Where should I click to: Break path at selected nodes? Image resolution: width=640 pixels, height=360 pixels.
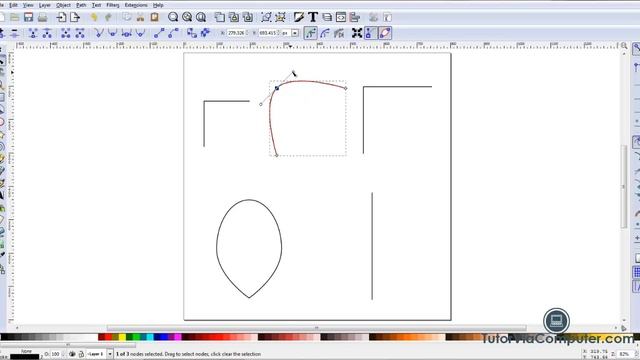(47, 33)
